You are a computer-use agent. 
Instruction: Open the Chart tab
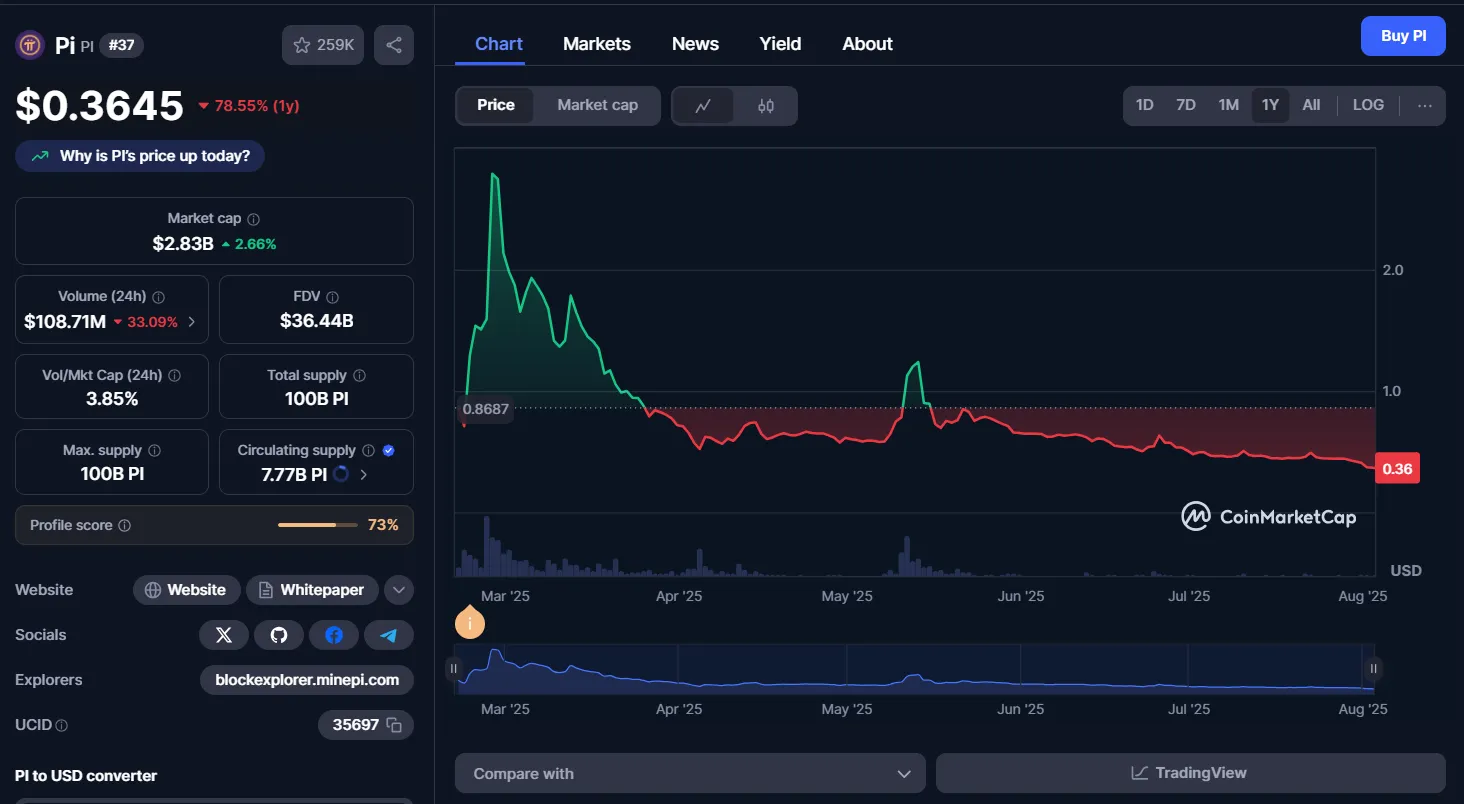coord(499,44)
